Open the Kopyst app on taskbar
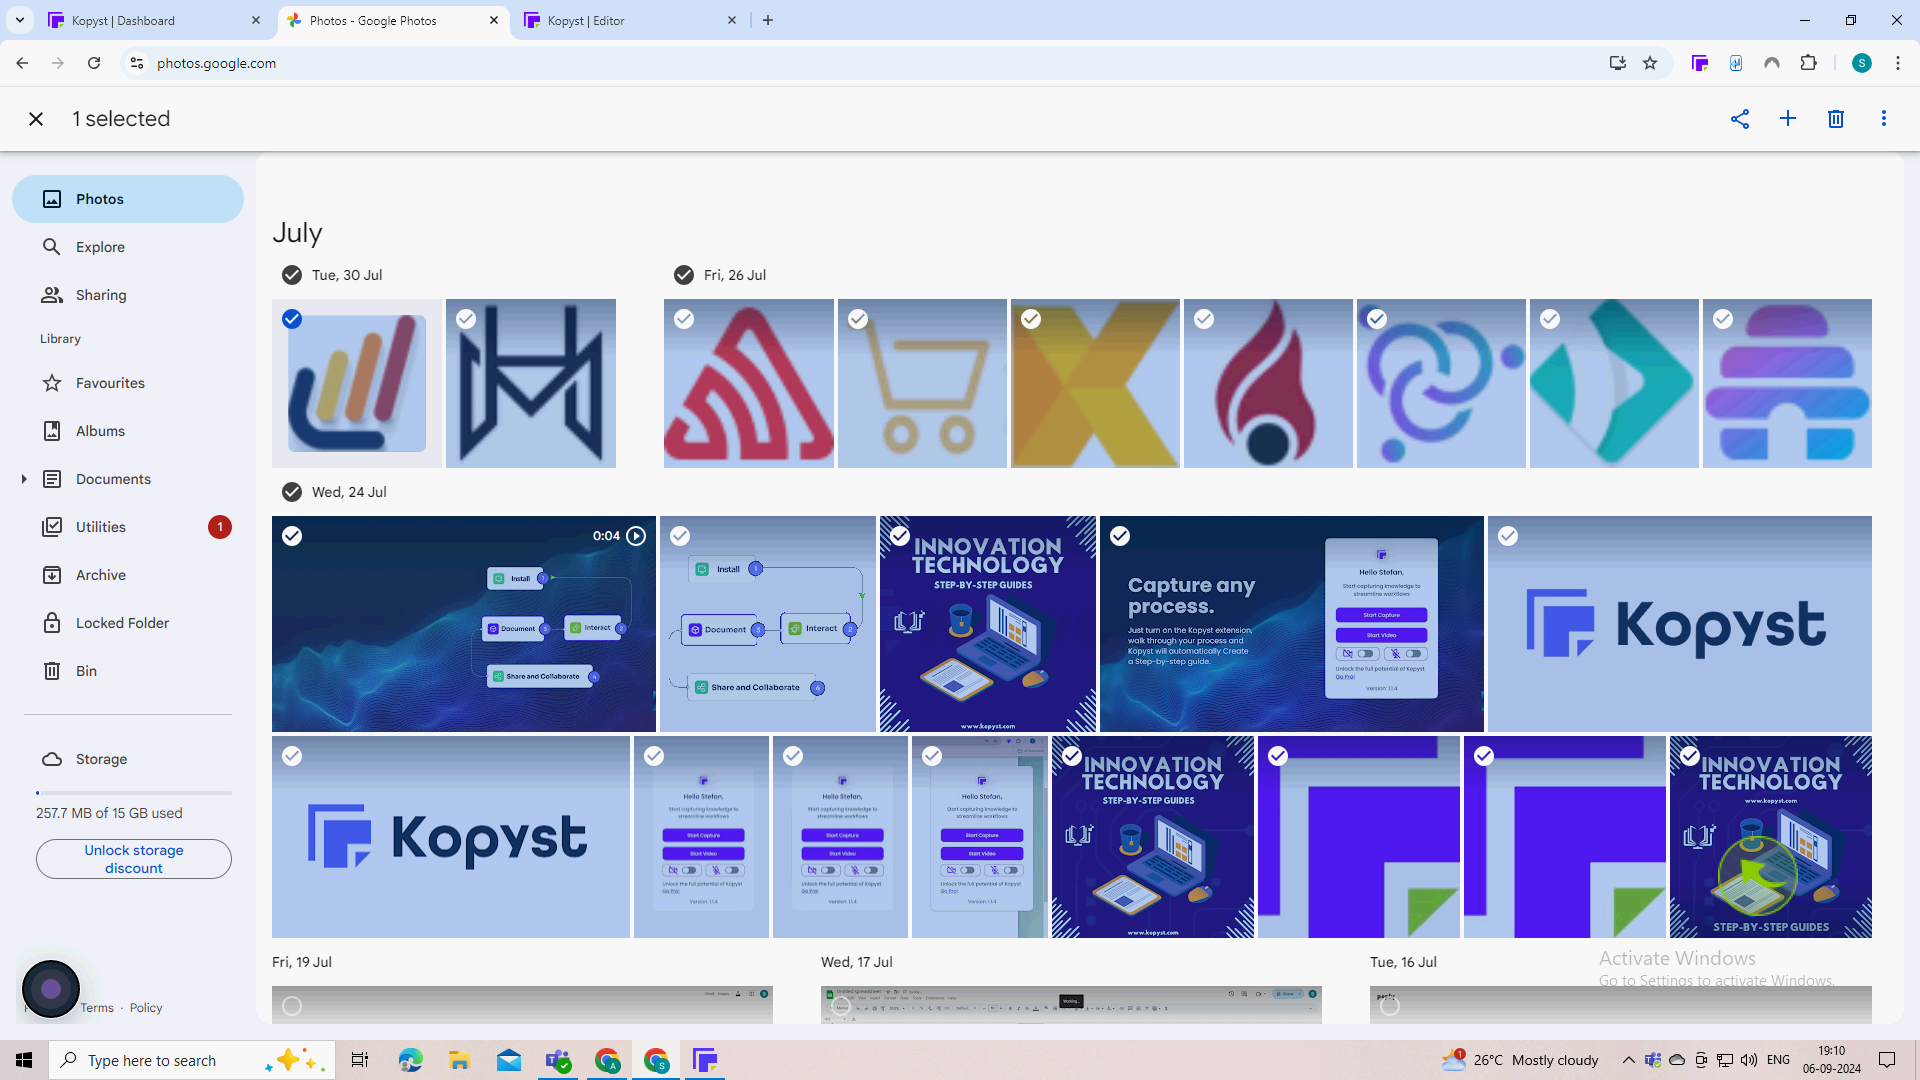Image resolution: width=1920 pixels, height=1080 pixels. 705,1060
